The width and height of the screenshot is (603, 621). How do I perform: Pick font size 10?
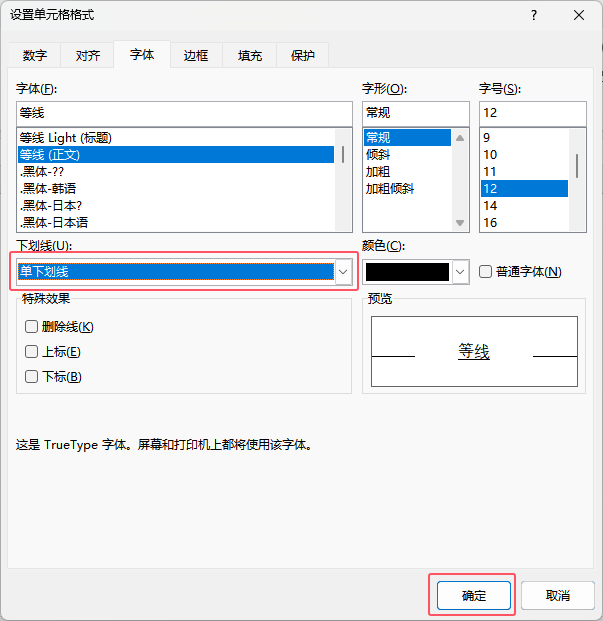[x=524, y=155]
